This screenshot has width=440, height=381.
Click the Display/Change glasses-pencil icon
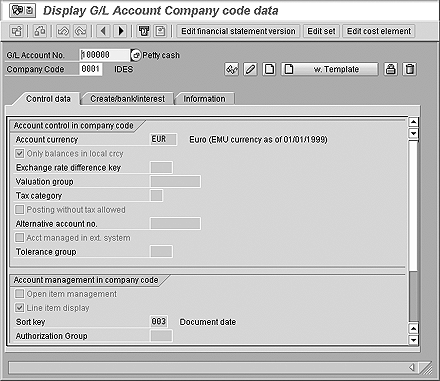(x=232, y=69)
